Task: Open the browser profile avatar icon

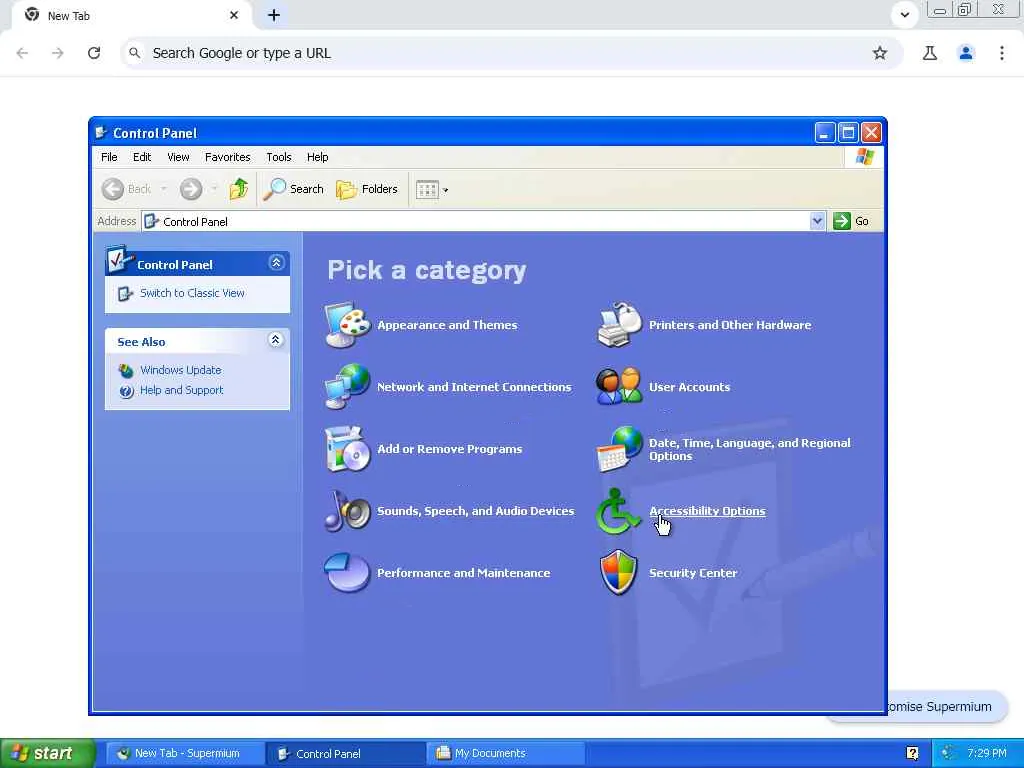Action: (x=965, y=53)
